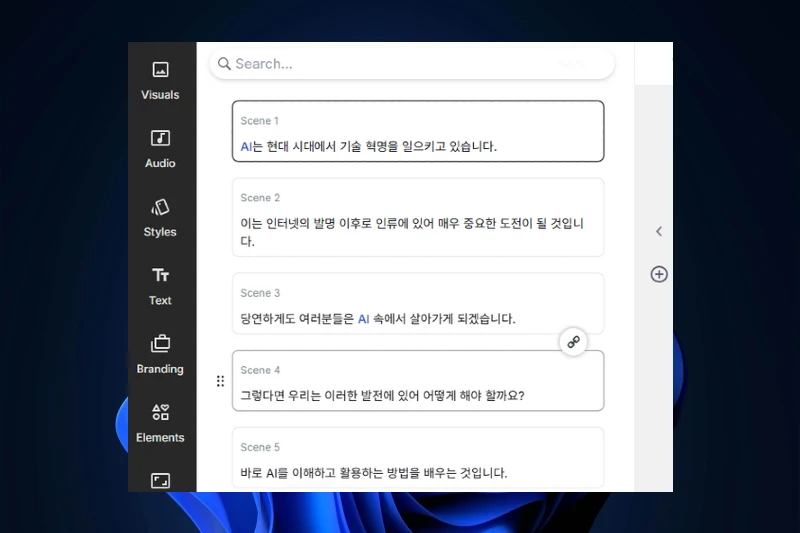Click the link icon above Scene 4
The width and height of the screenshot is (800, 533).
(x=573, y=342)
